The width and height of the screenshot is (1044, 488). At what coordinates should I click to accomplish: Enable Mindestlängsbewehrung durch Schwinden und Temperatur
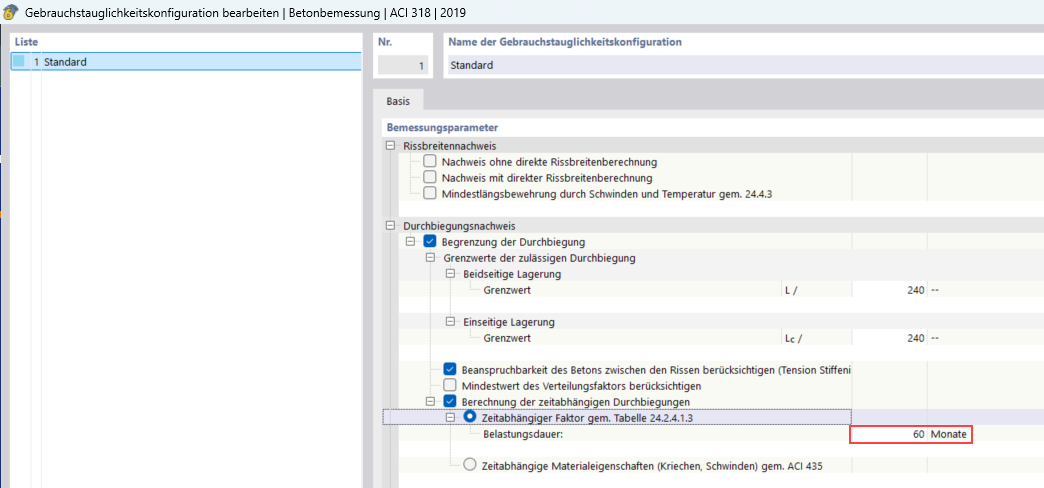(x=430, y=194)
